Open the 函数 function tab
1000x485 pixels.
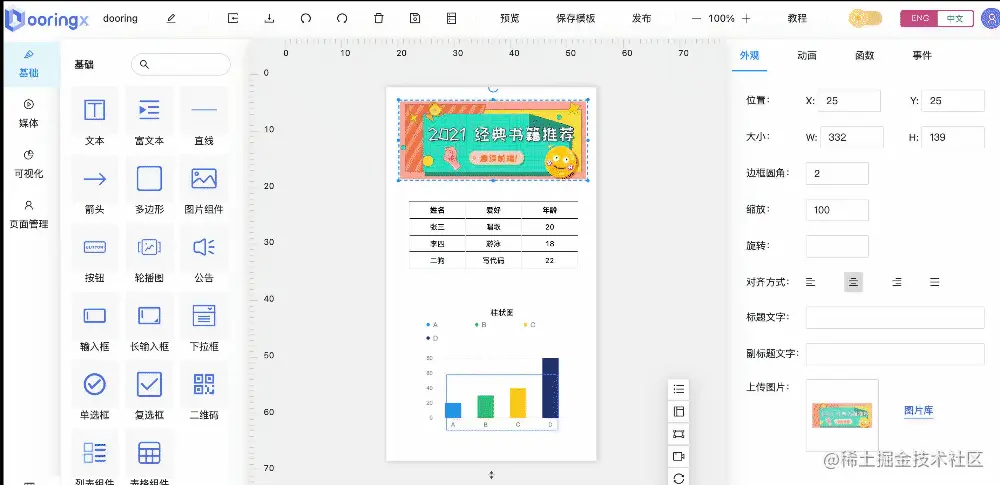864,56
